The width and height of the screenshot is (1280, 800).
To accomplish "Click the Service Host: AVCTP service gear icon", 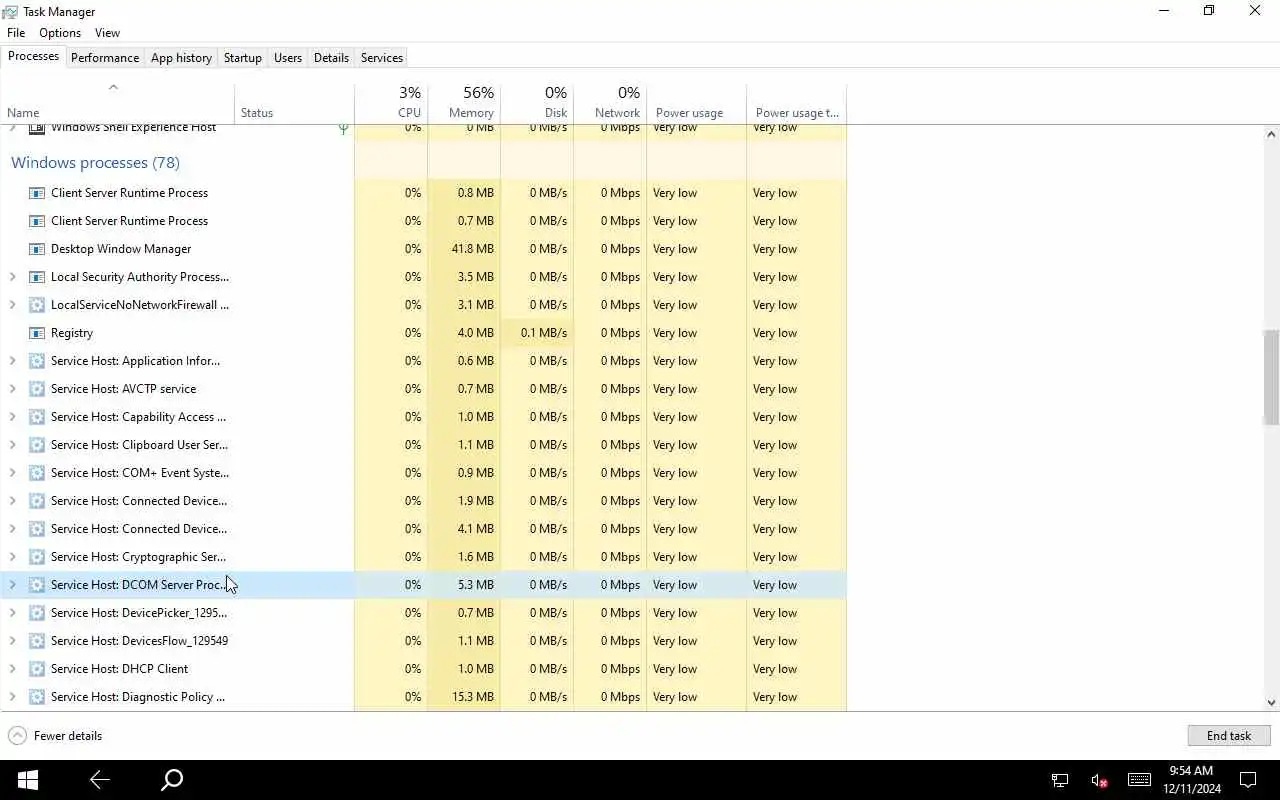I will point(37,389).
